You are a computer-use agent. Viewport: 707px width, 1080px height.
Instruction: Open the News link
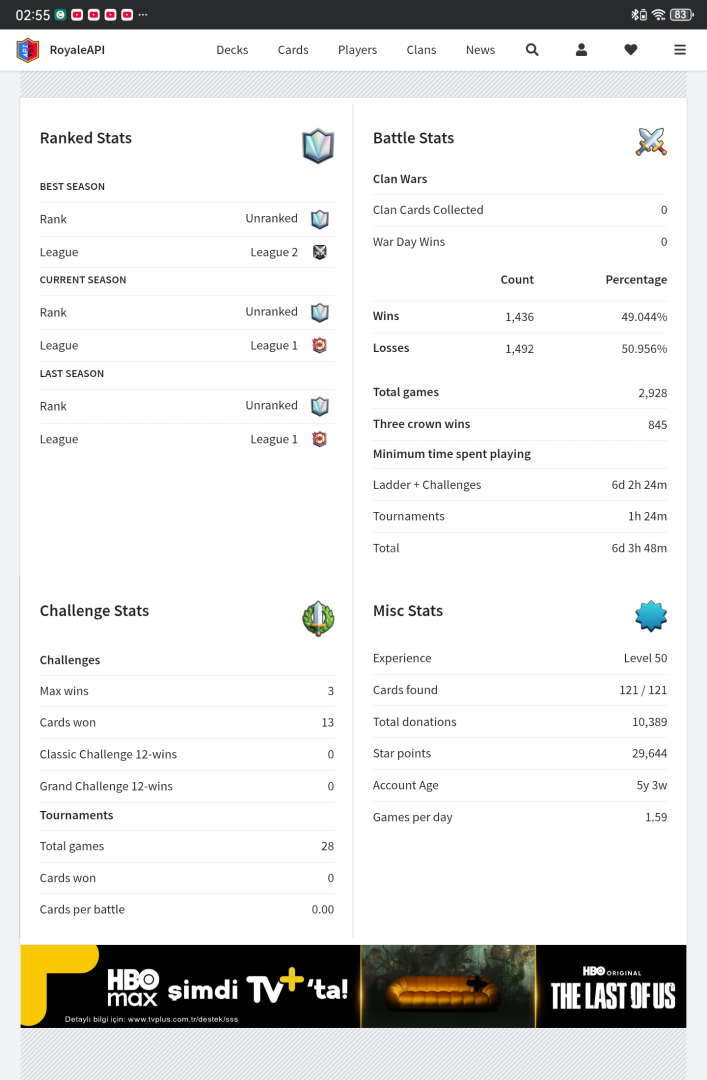(x=480, y=50)
